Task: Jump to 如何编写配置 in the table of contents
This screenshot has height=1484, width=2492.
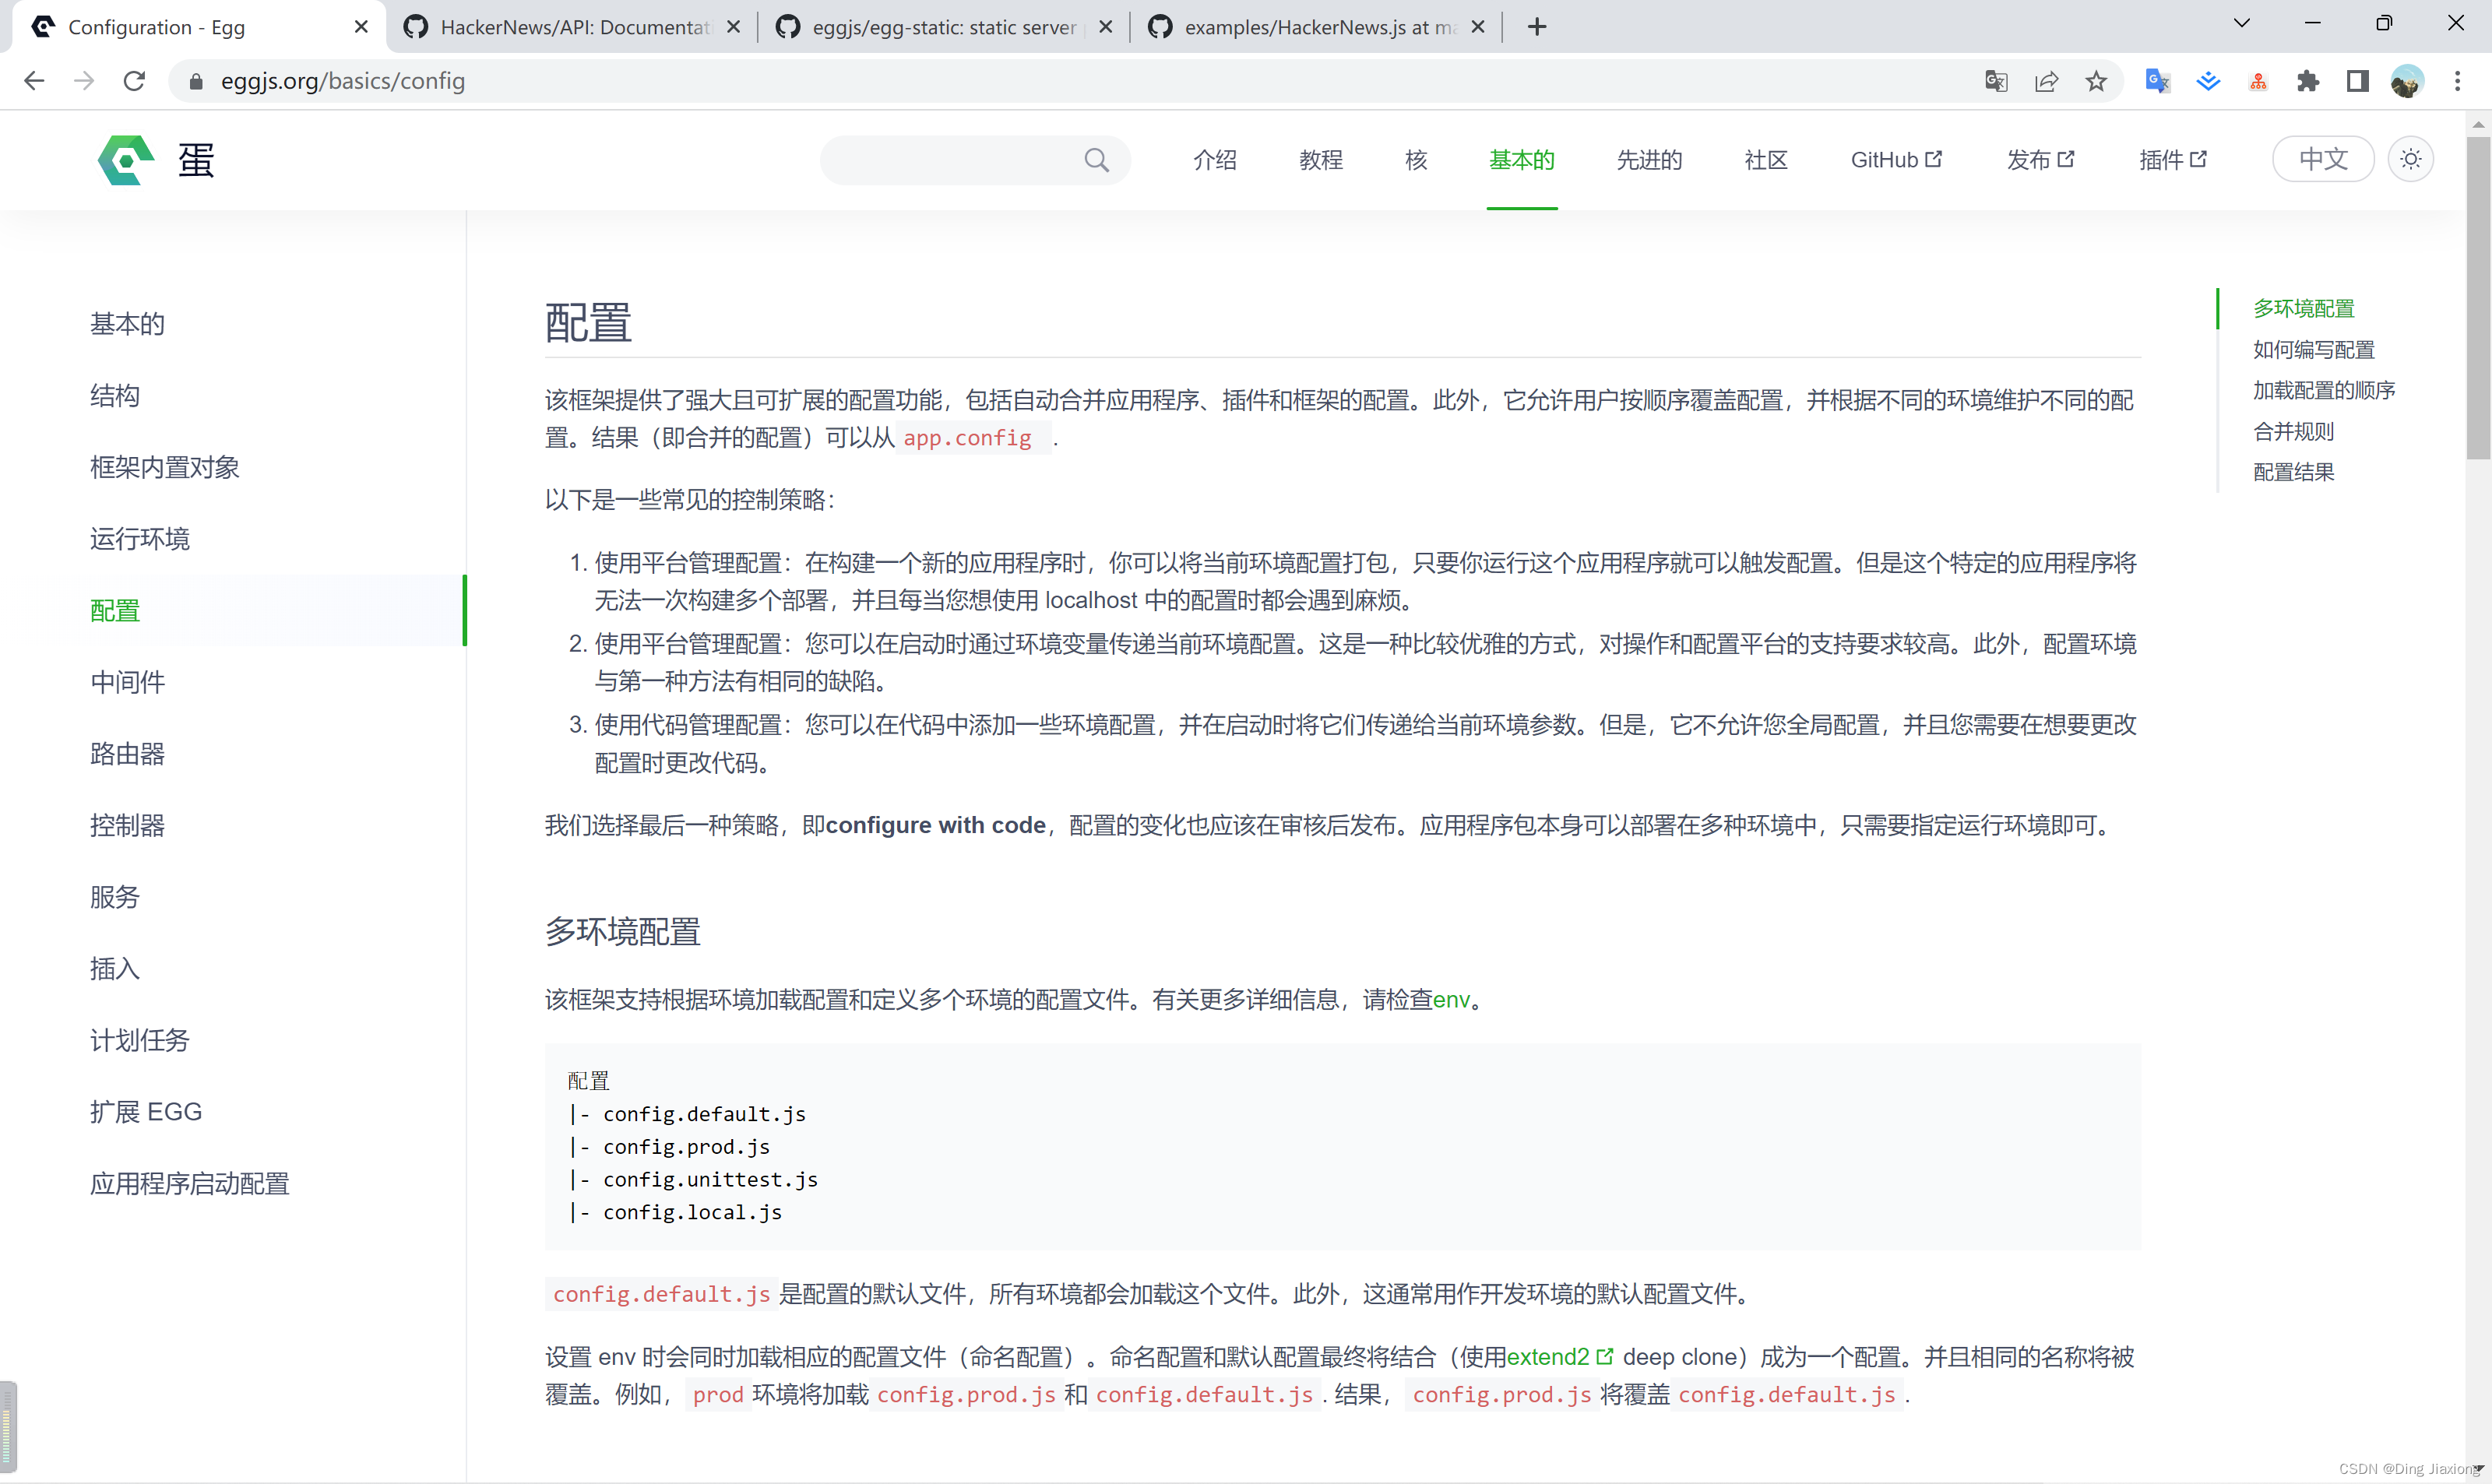Action: 2314,349
